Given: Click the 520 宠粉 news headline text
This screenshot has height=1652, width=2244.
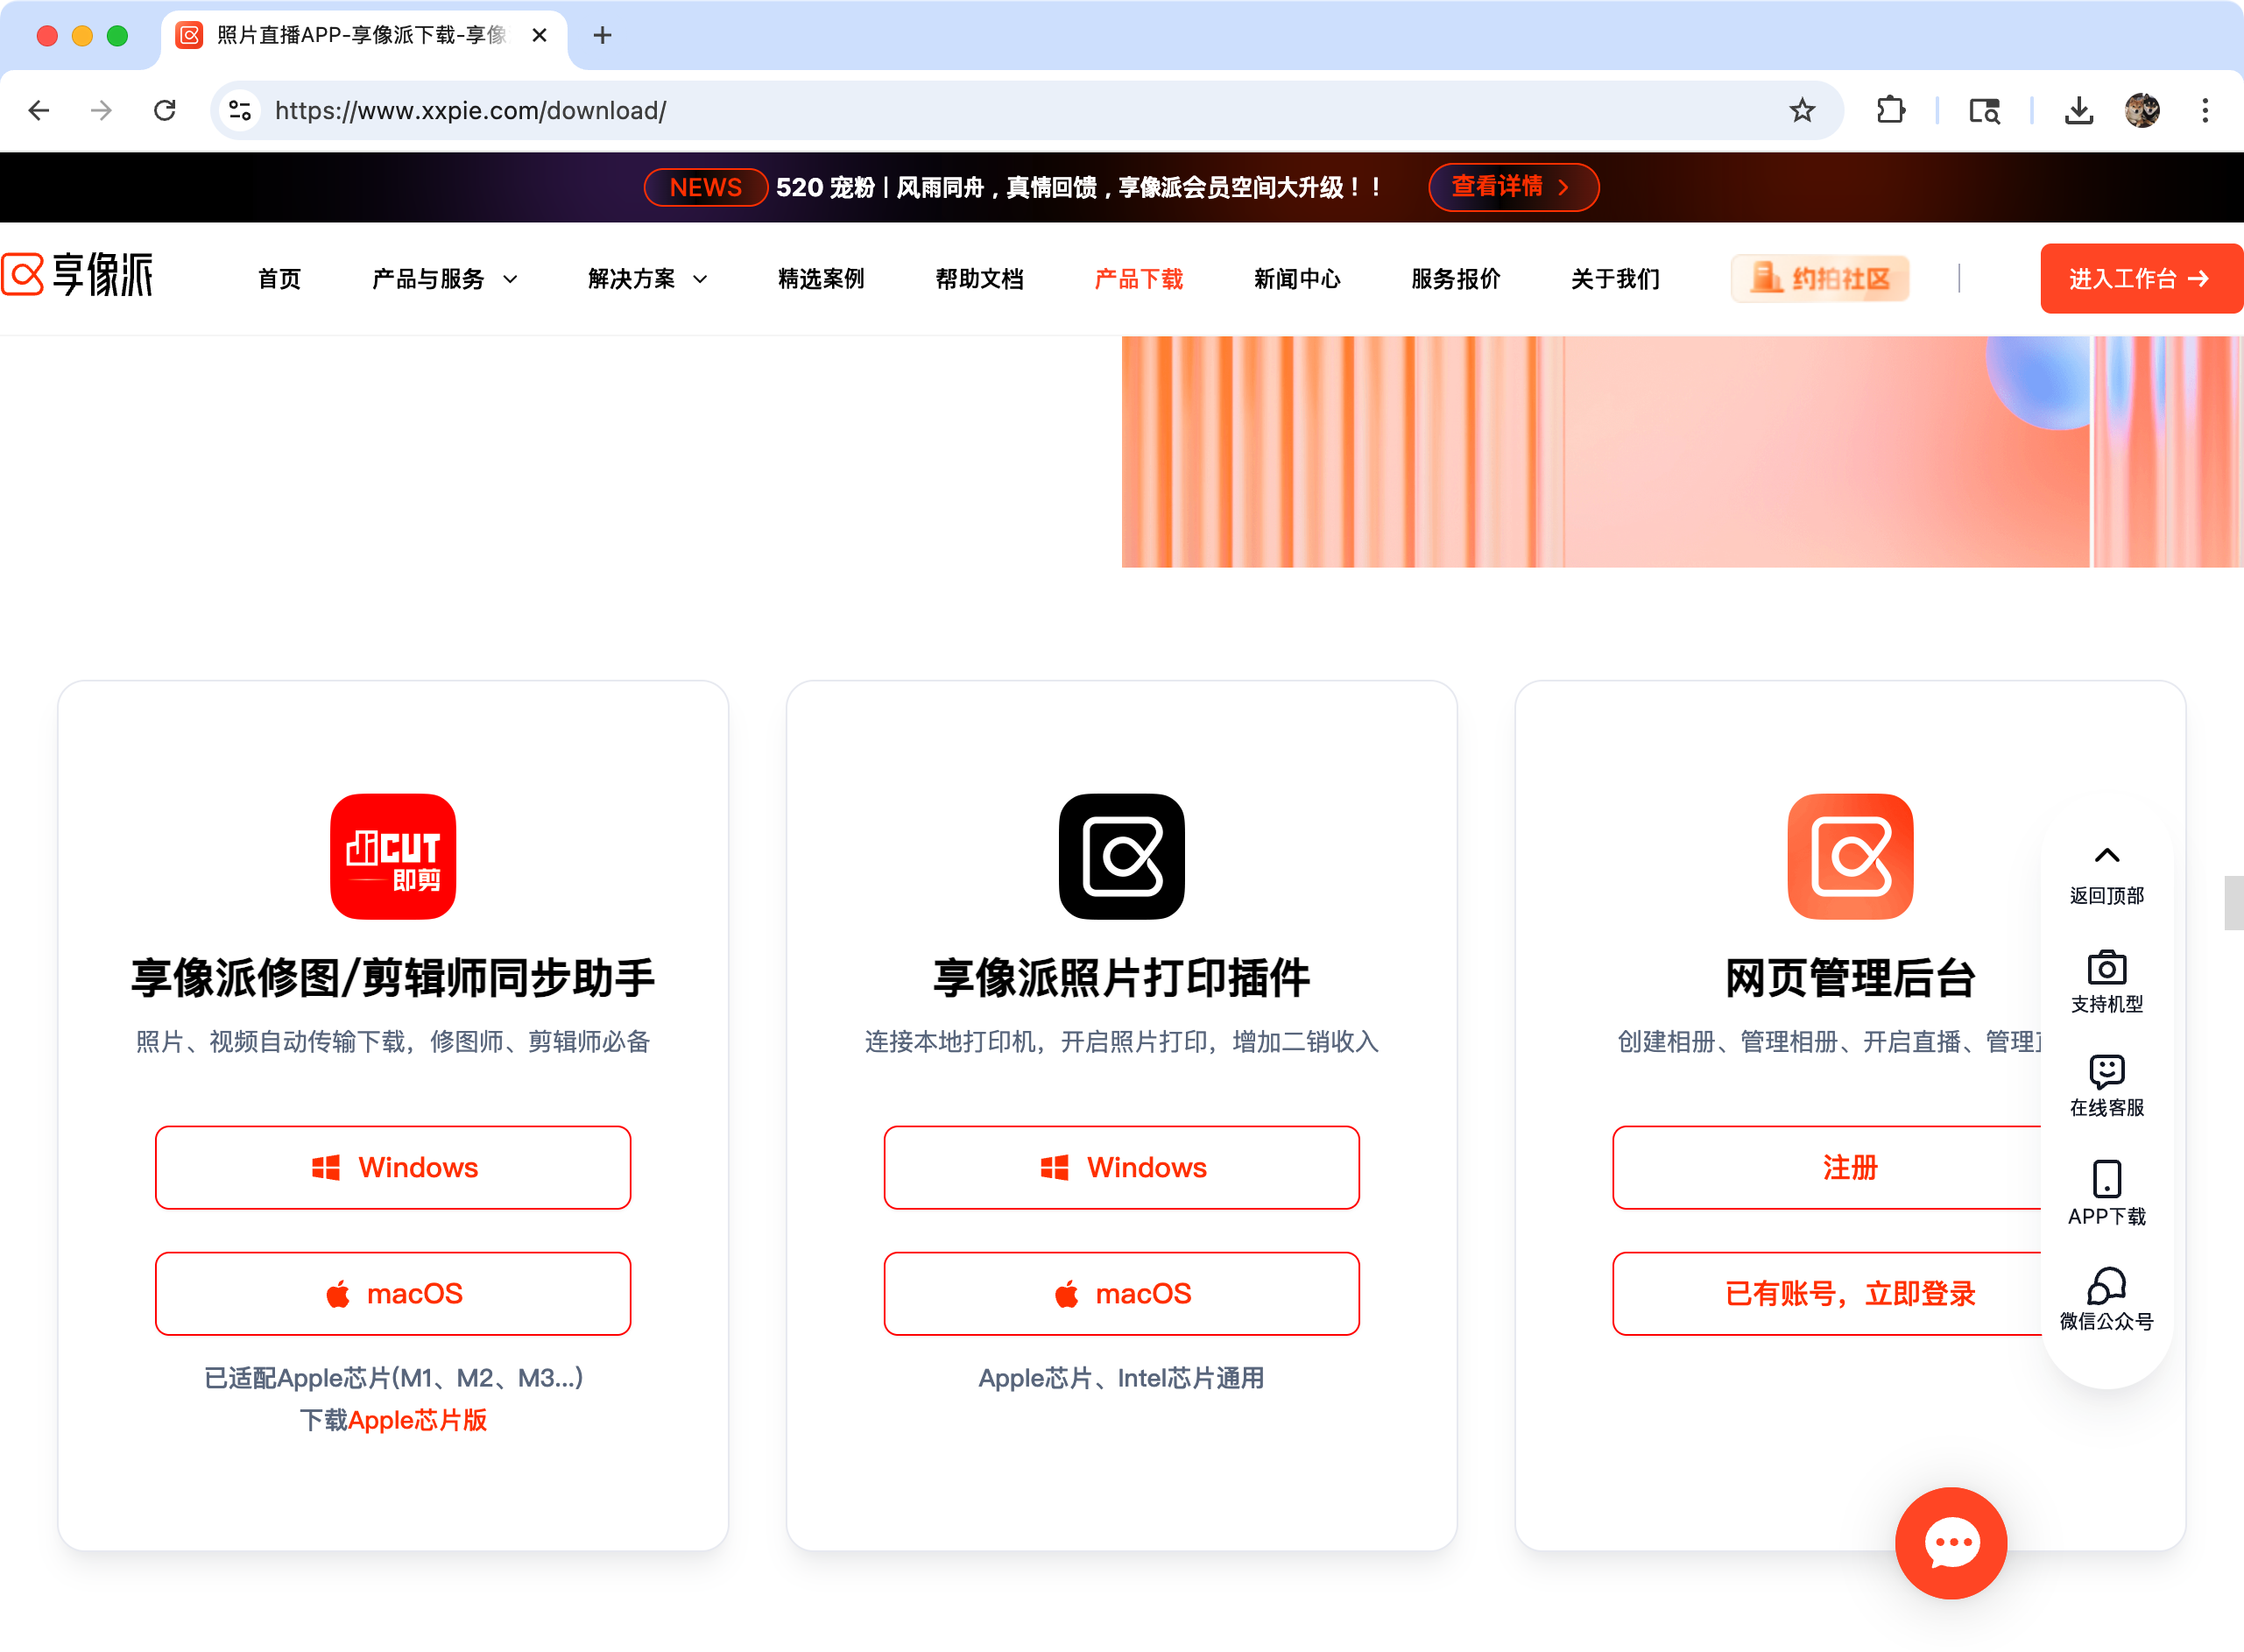Looking at the screenshot, I should (x=1079, y=187).
